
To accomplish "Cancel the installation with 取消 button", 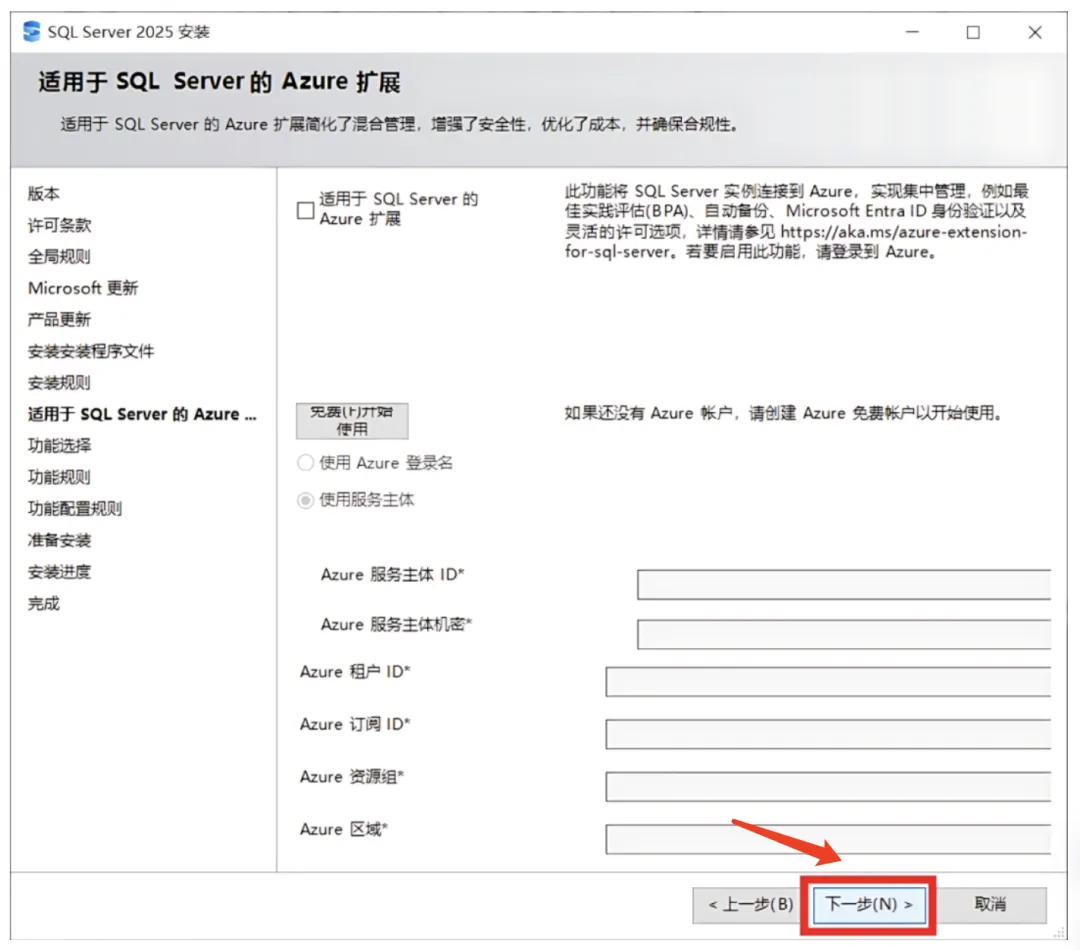I will 990,905.
